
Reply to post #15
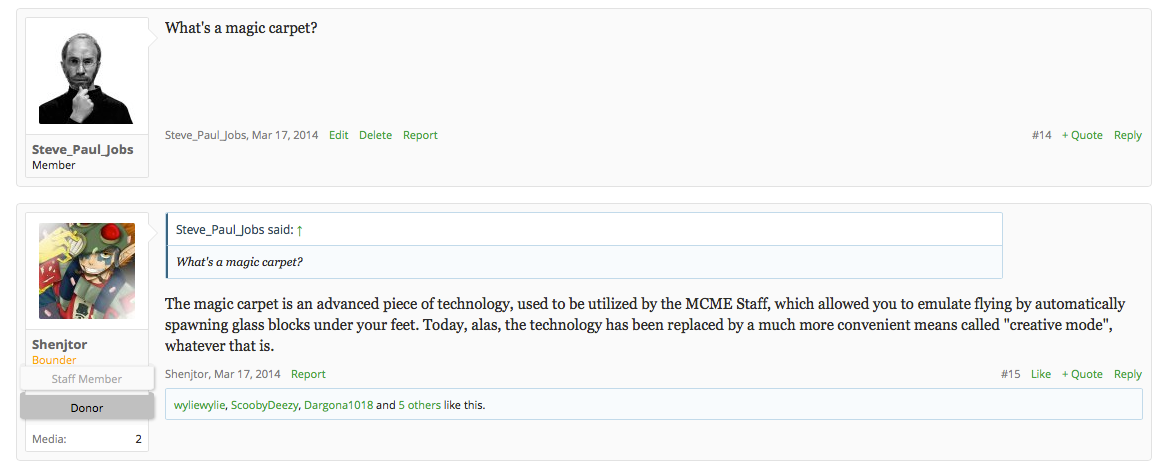(1127, 374)
